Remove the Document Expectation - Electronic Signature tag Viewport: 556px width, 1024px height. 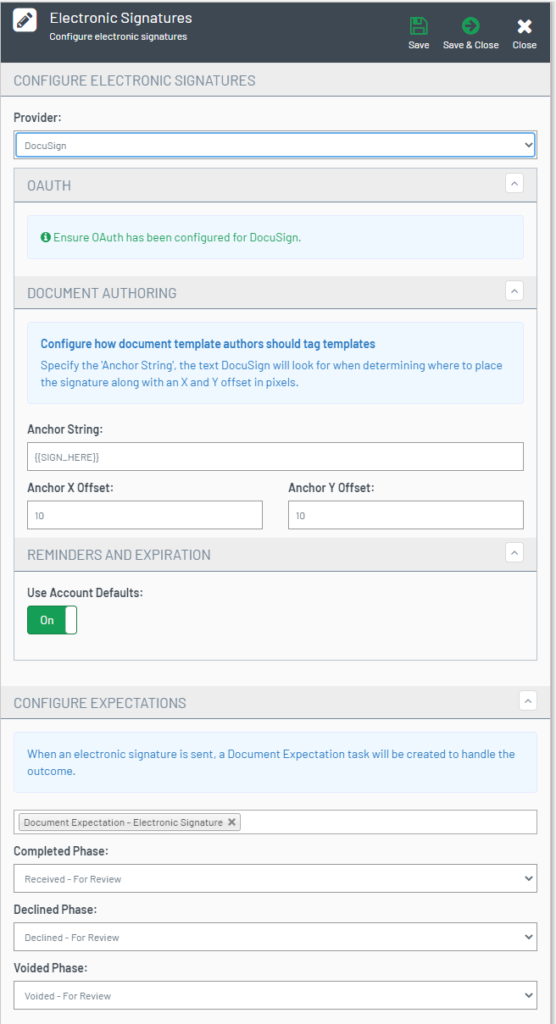pyautogui.click(x=231, y=822)
